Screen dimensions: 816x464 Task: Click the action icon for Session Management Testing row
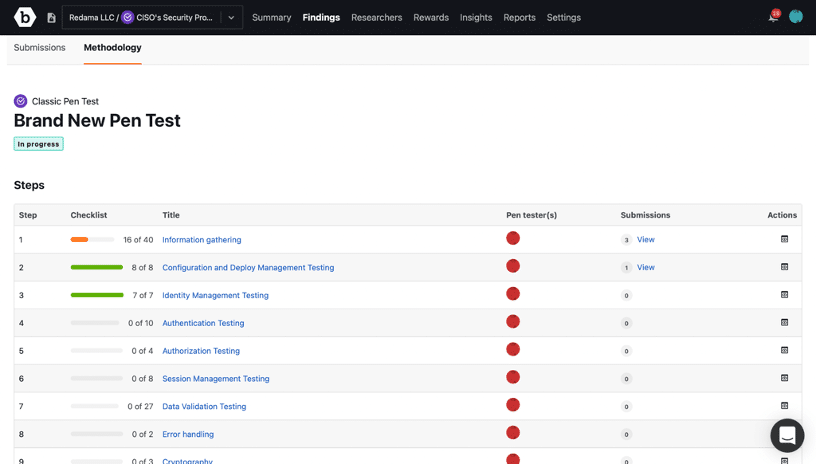click(784, 378)
